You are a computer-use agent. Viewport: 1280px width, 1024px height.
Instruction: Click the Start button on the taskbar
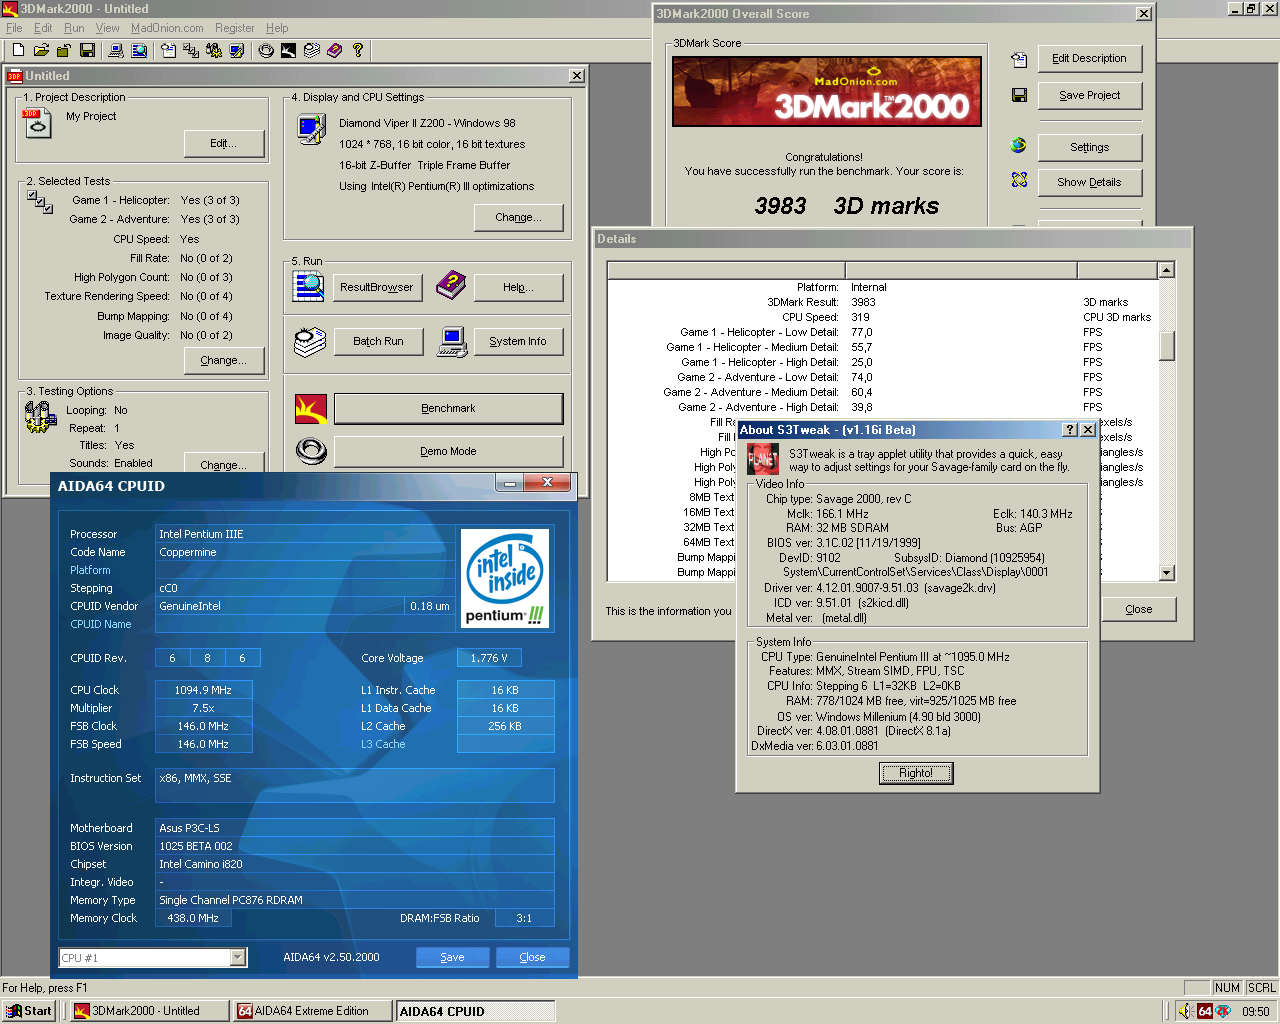point(29,1011)
